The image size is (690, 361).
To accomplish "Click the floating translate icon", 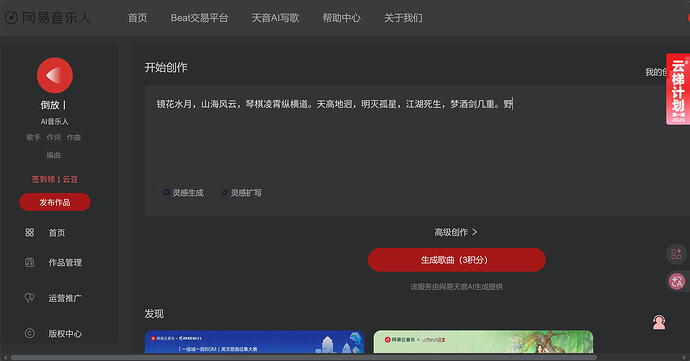I will coord(676,281).
